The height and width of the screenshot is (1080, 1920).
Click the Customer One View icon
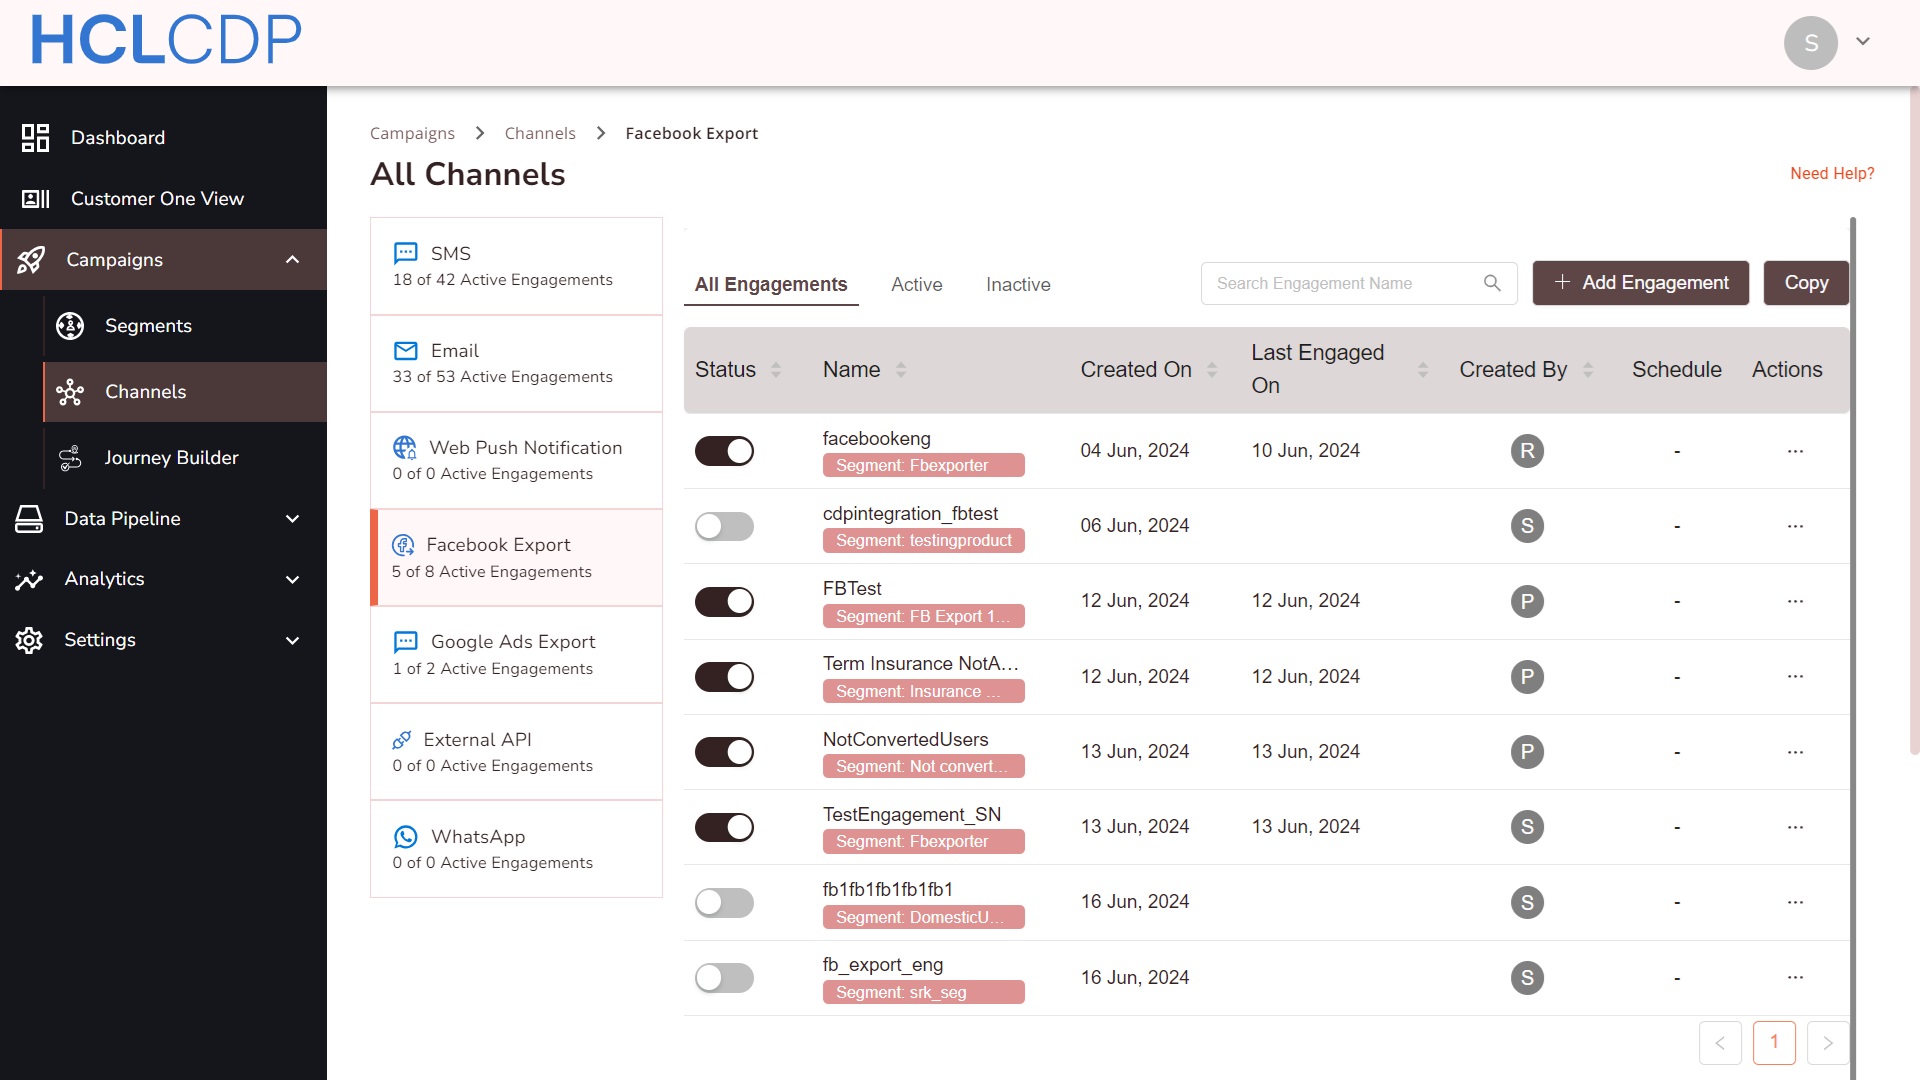[x=35, y=199]
